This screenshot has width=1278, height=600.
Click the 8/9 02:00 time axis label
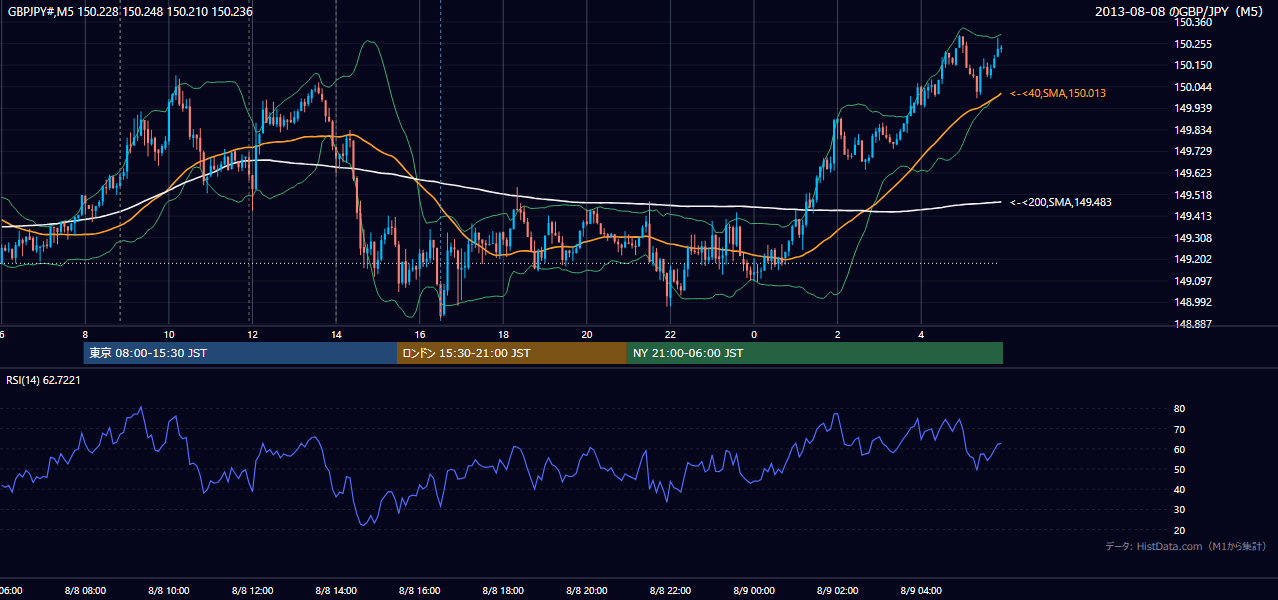[x=837, y=590]
